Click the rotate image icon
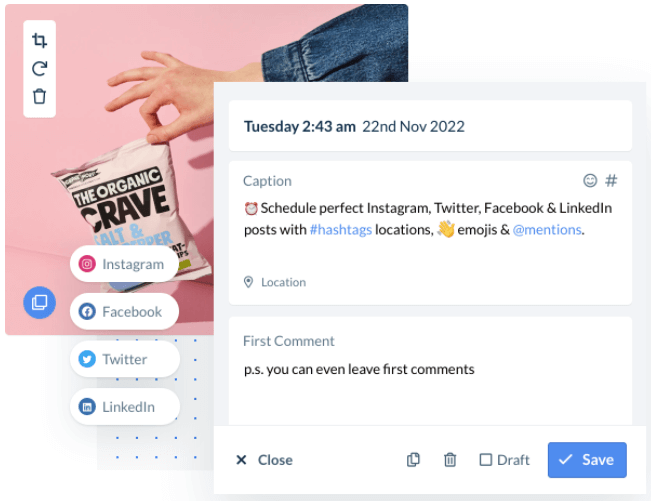 39,68
